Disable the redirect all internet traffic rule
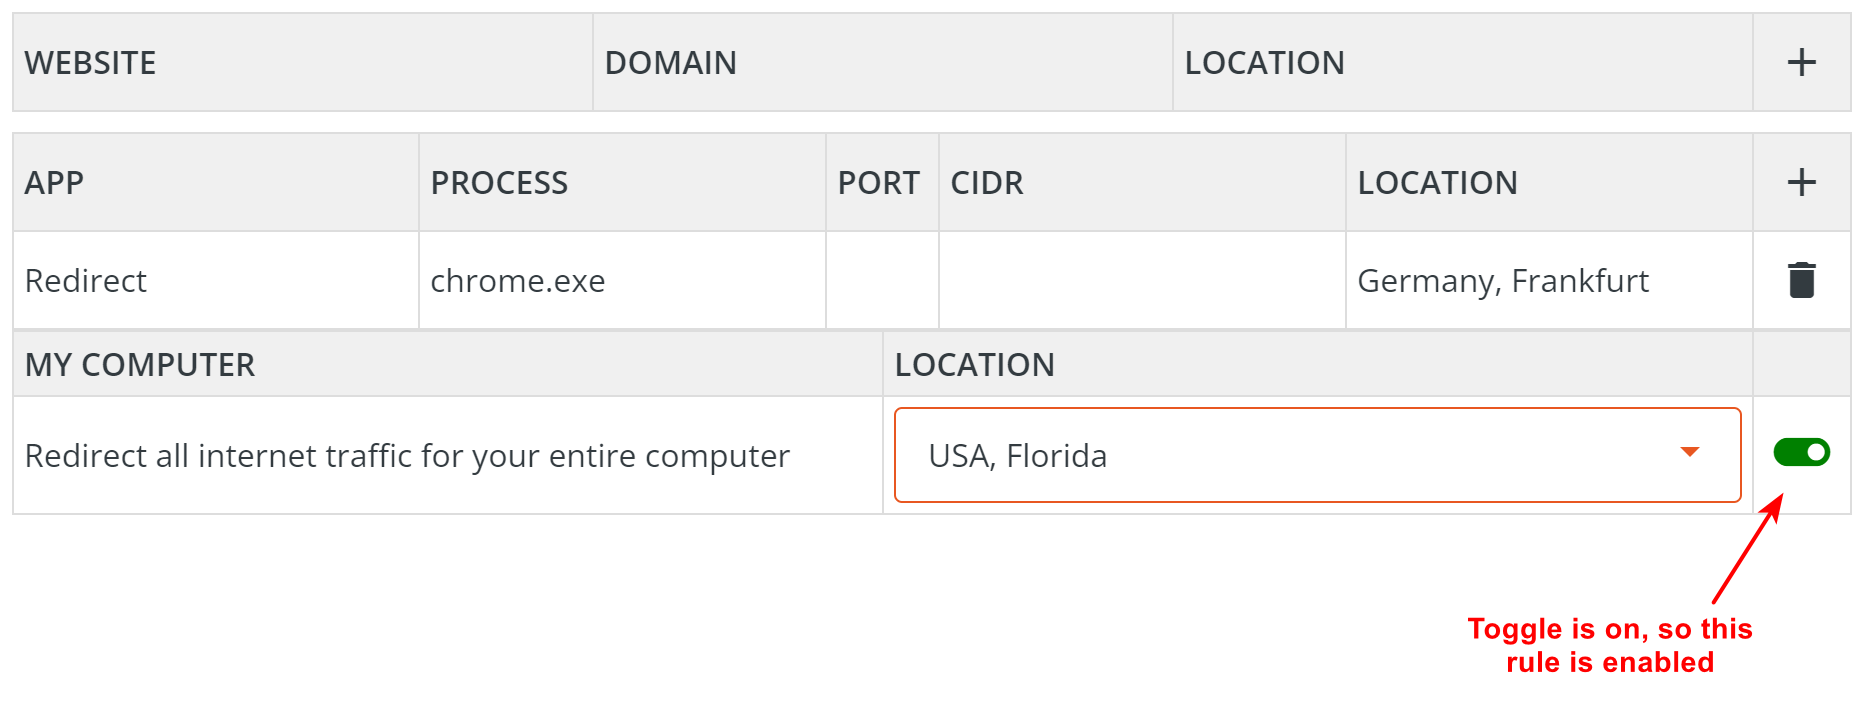Image resolution: width=1867 pixels, height=717 pixels. coord(1801,452)
